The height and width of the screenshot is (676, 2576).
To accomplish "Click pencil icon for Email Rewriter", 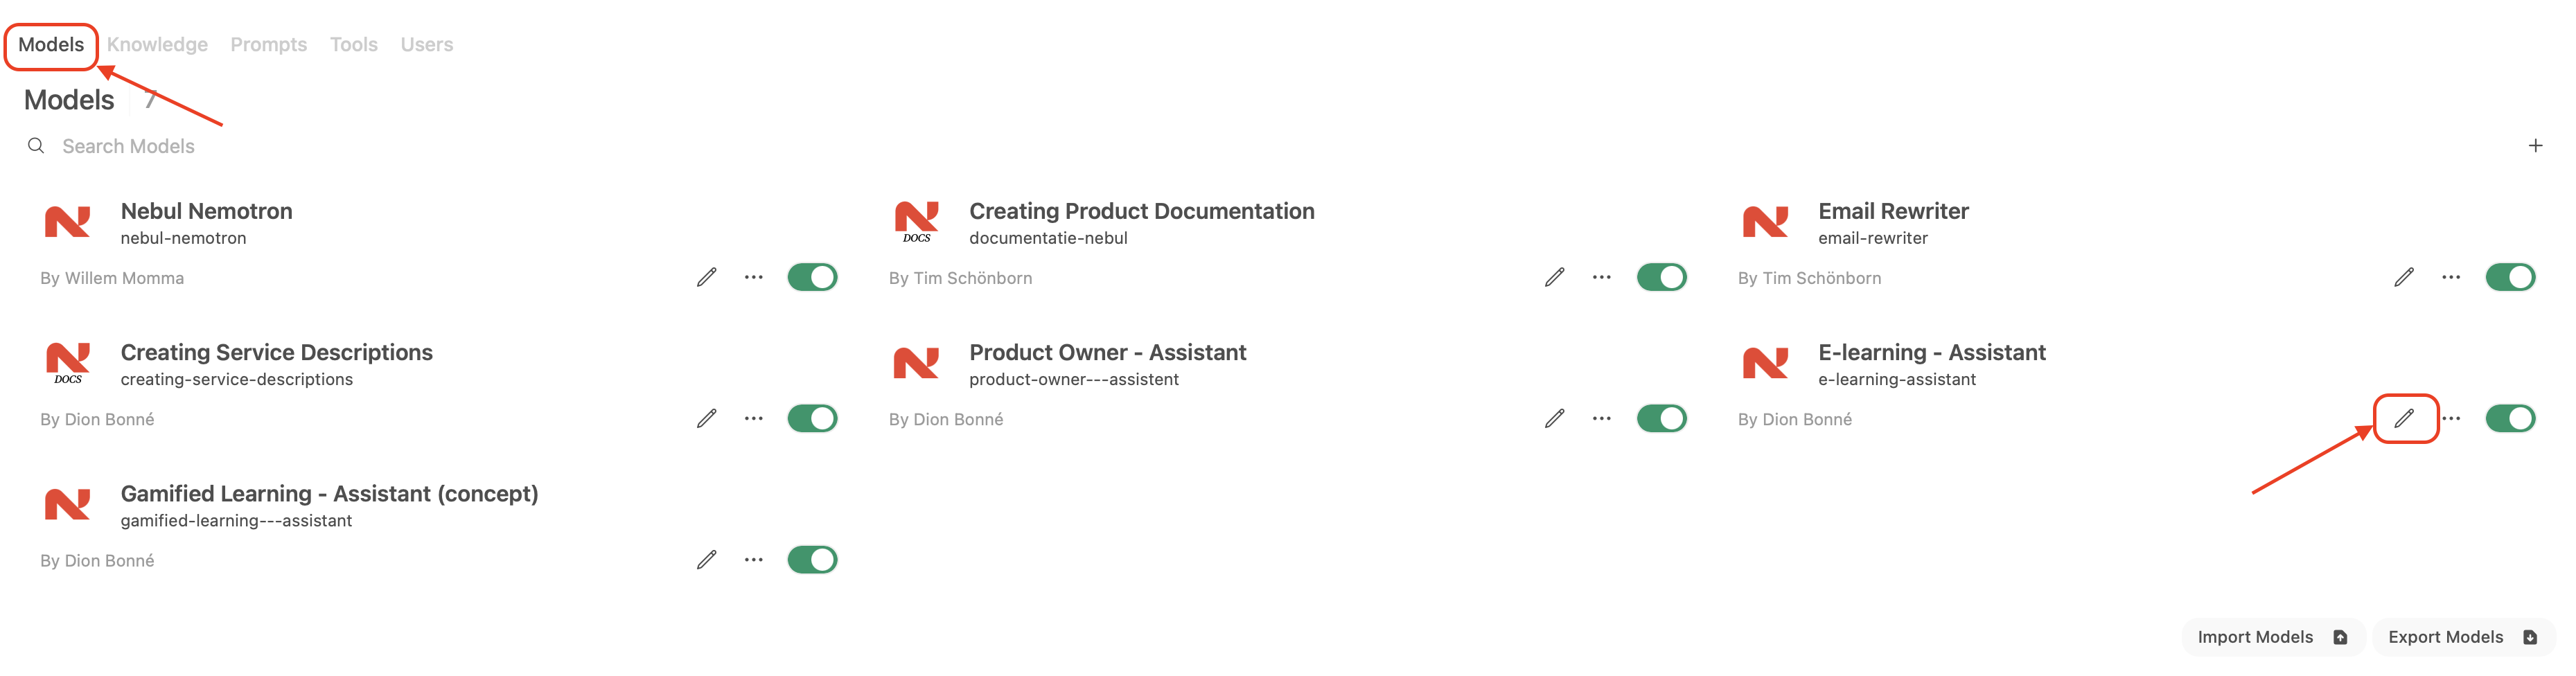I will click(x=2404, y=277).
